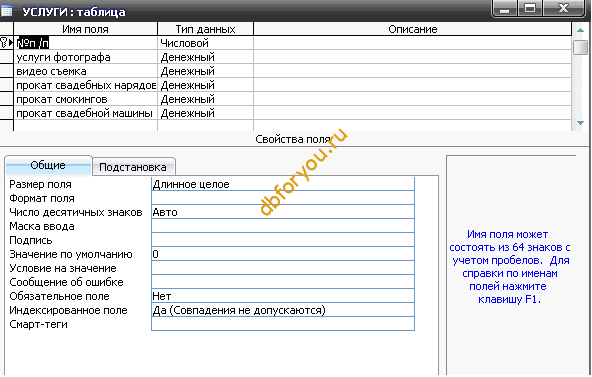Screen dimensions: 592x377
Task: Click the primary key row selector for №п/п
Action: (6, 43)
